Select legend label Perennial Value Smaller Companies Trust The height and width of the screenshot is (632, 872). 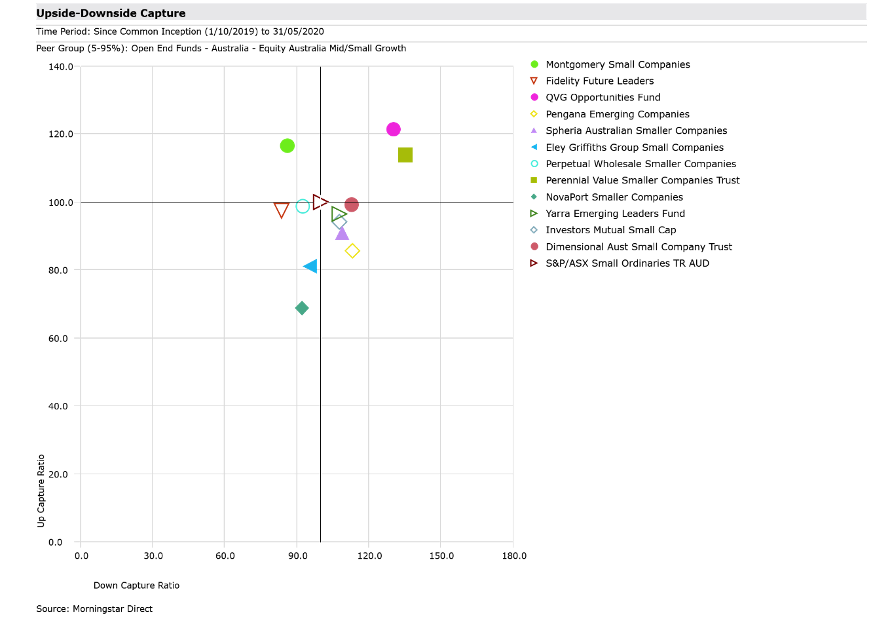pos(643,180)
